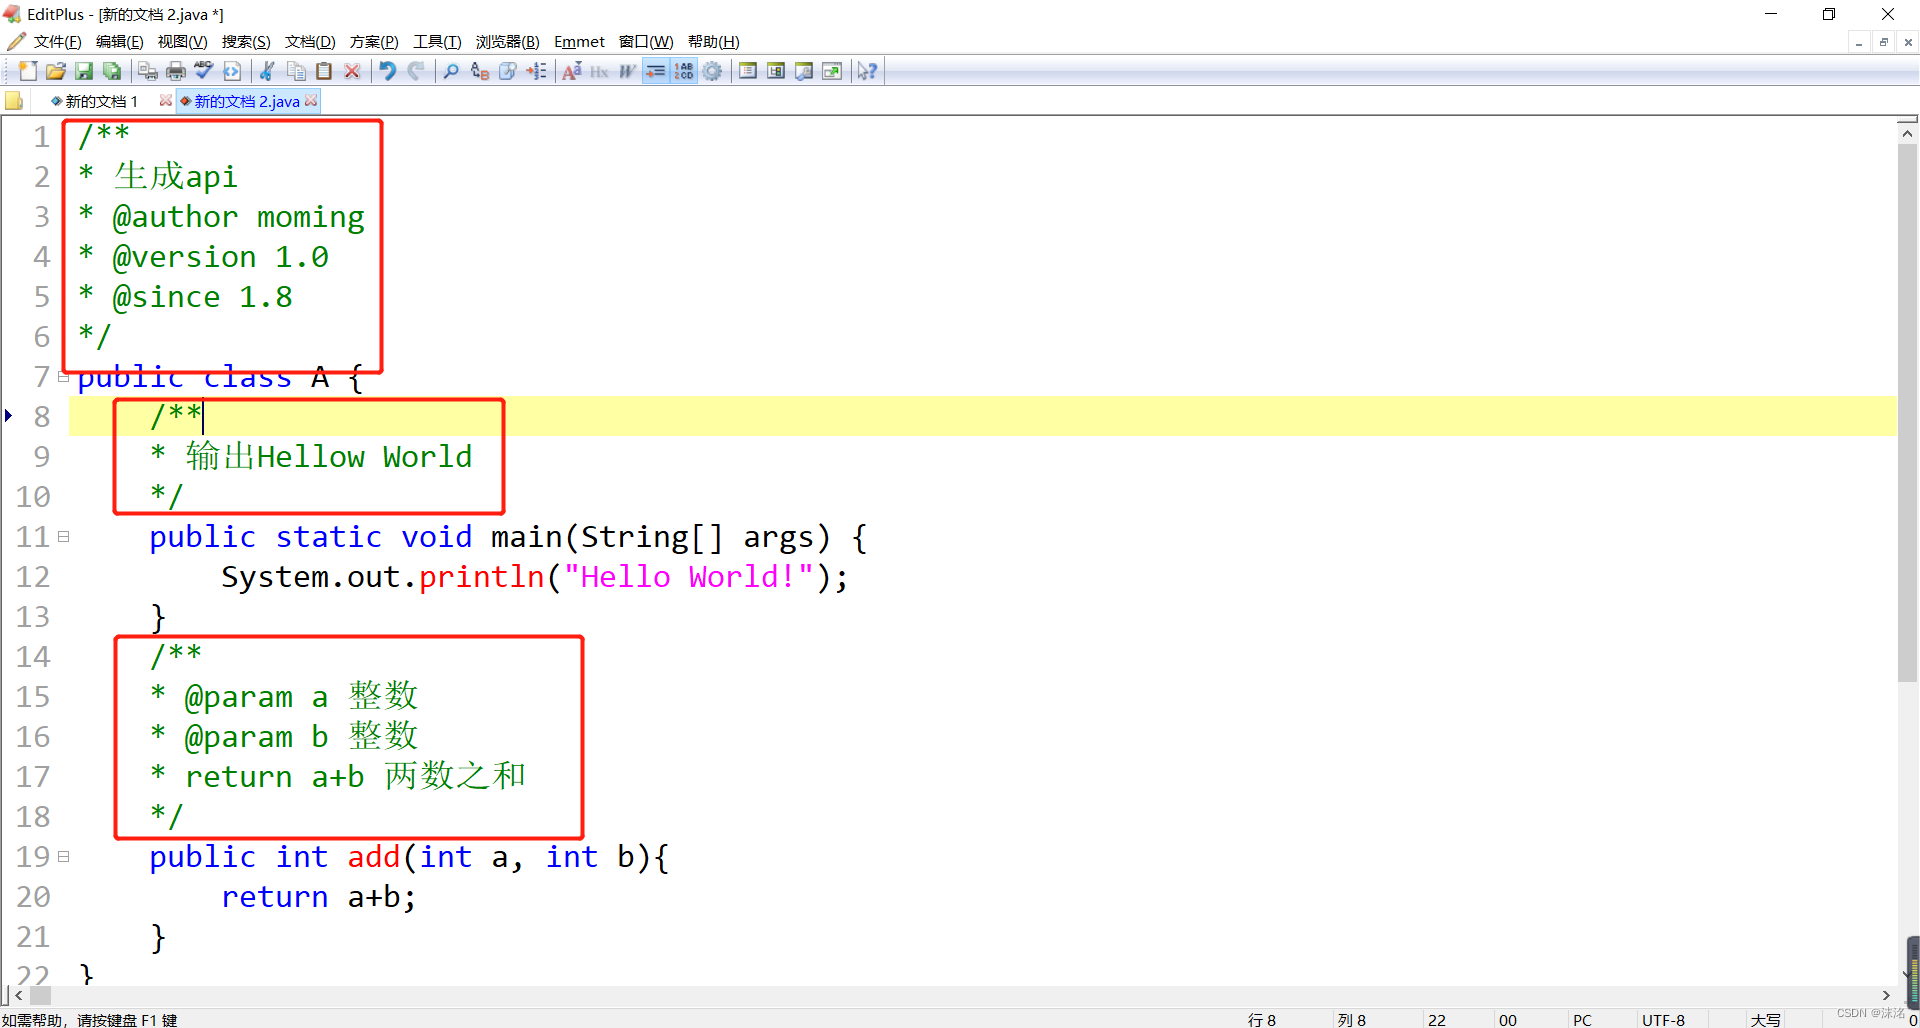Click the vertical scrollbar thumb
Viewport: 1920px width, 1028px height.
1907,414
